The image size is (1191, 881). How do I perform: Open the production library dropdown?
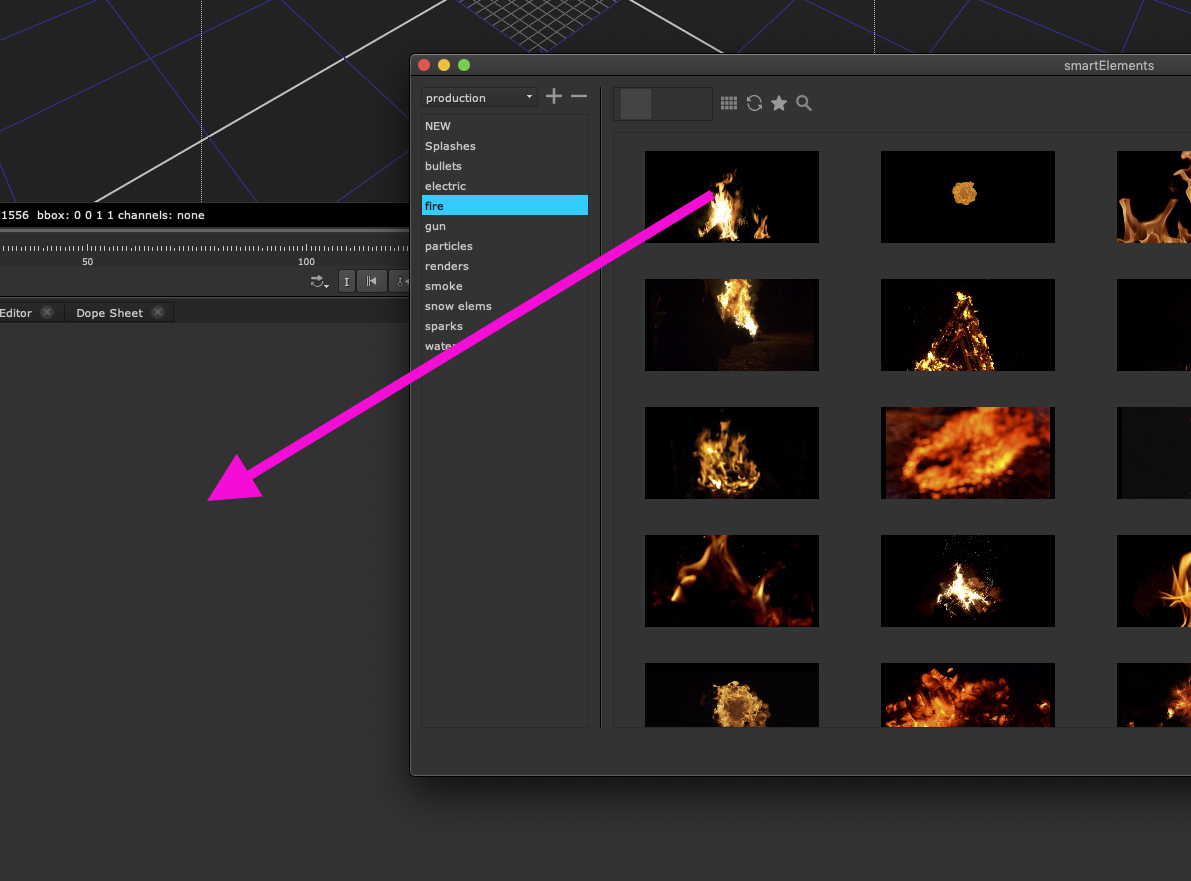479,97
